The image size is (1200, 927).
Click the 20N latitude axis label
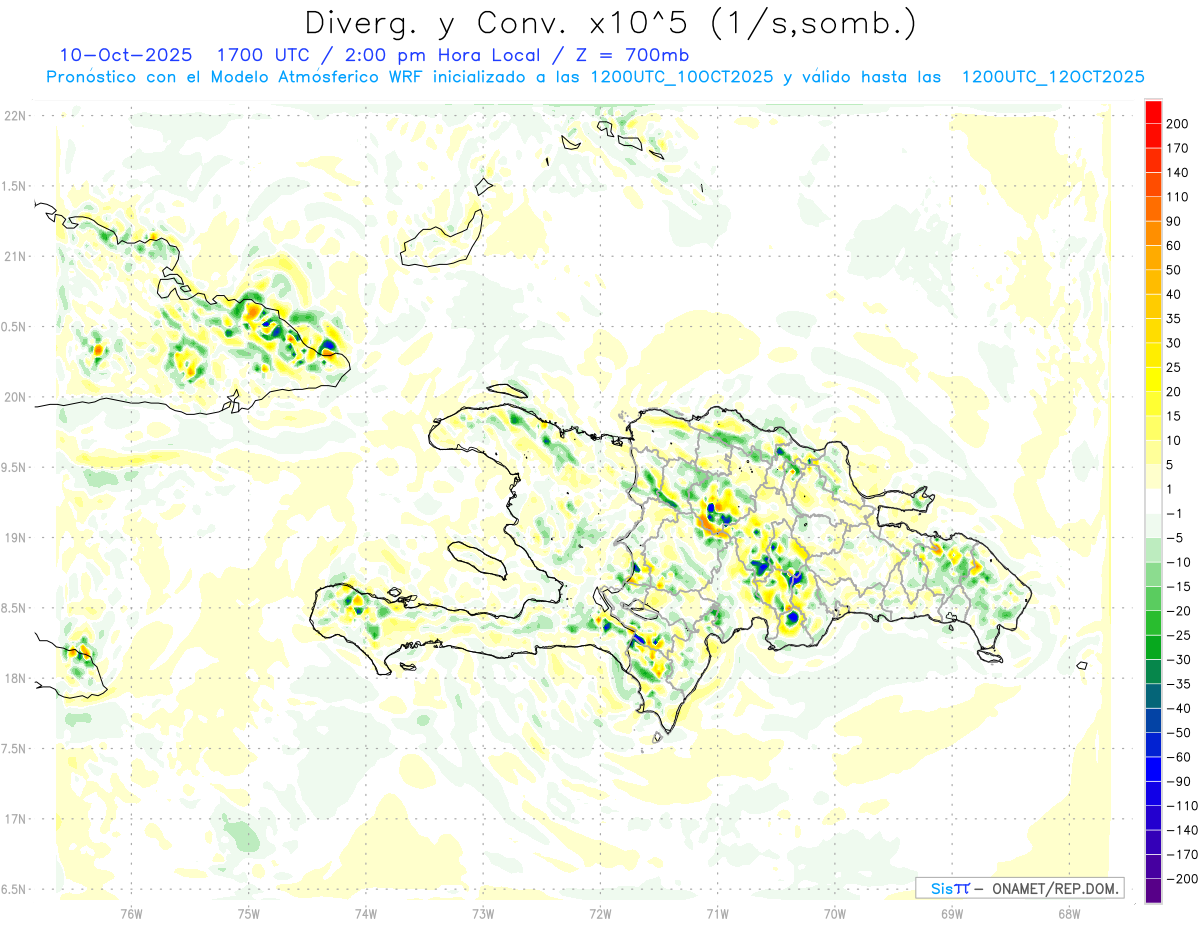[15, 397]
